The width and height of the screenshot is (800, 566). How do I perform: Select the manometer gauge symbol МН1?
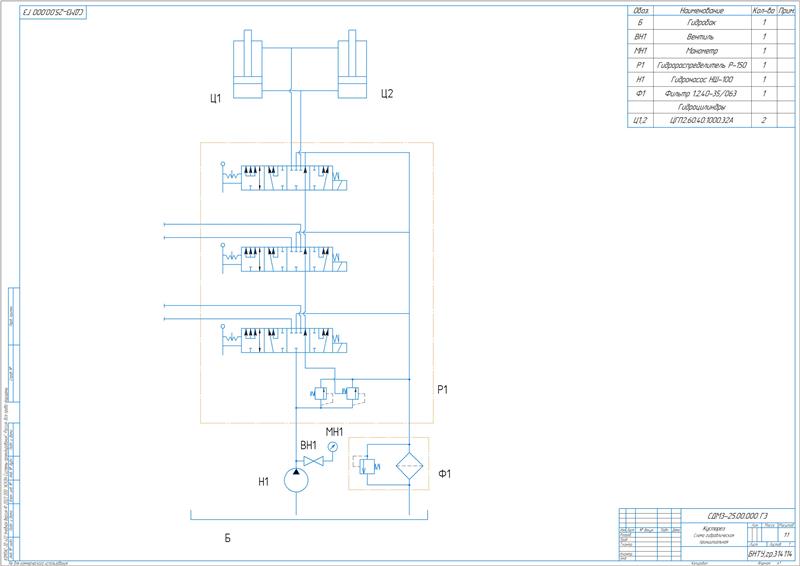[333, 447]
